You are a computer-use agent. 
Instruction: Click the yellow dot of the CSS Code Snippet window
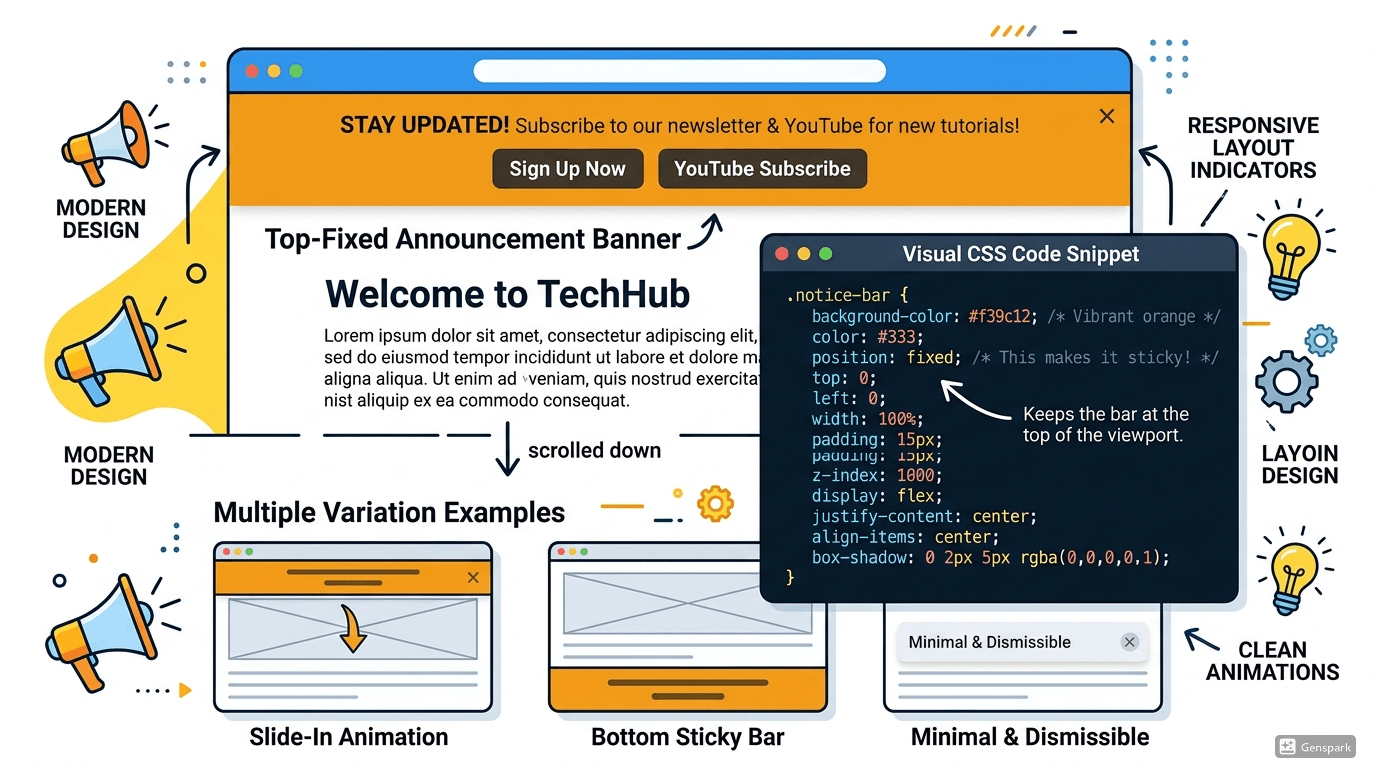(803, 254)
